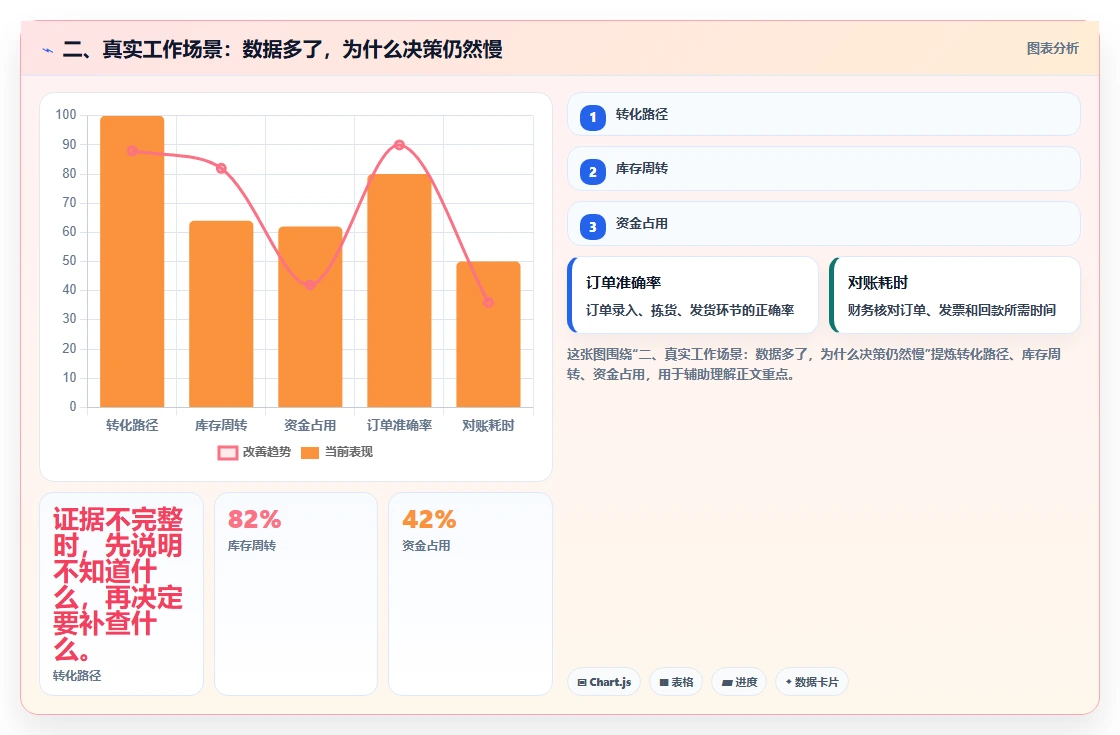This screenshot has height=735, width=1120.
Task: Click the 库存周转 orange bar
Action: (x=221, y=314)
